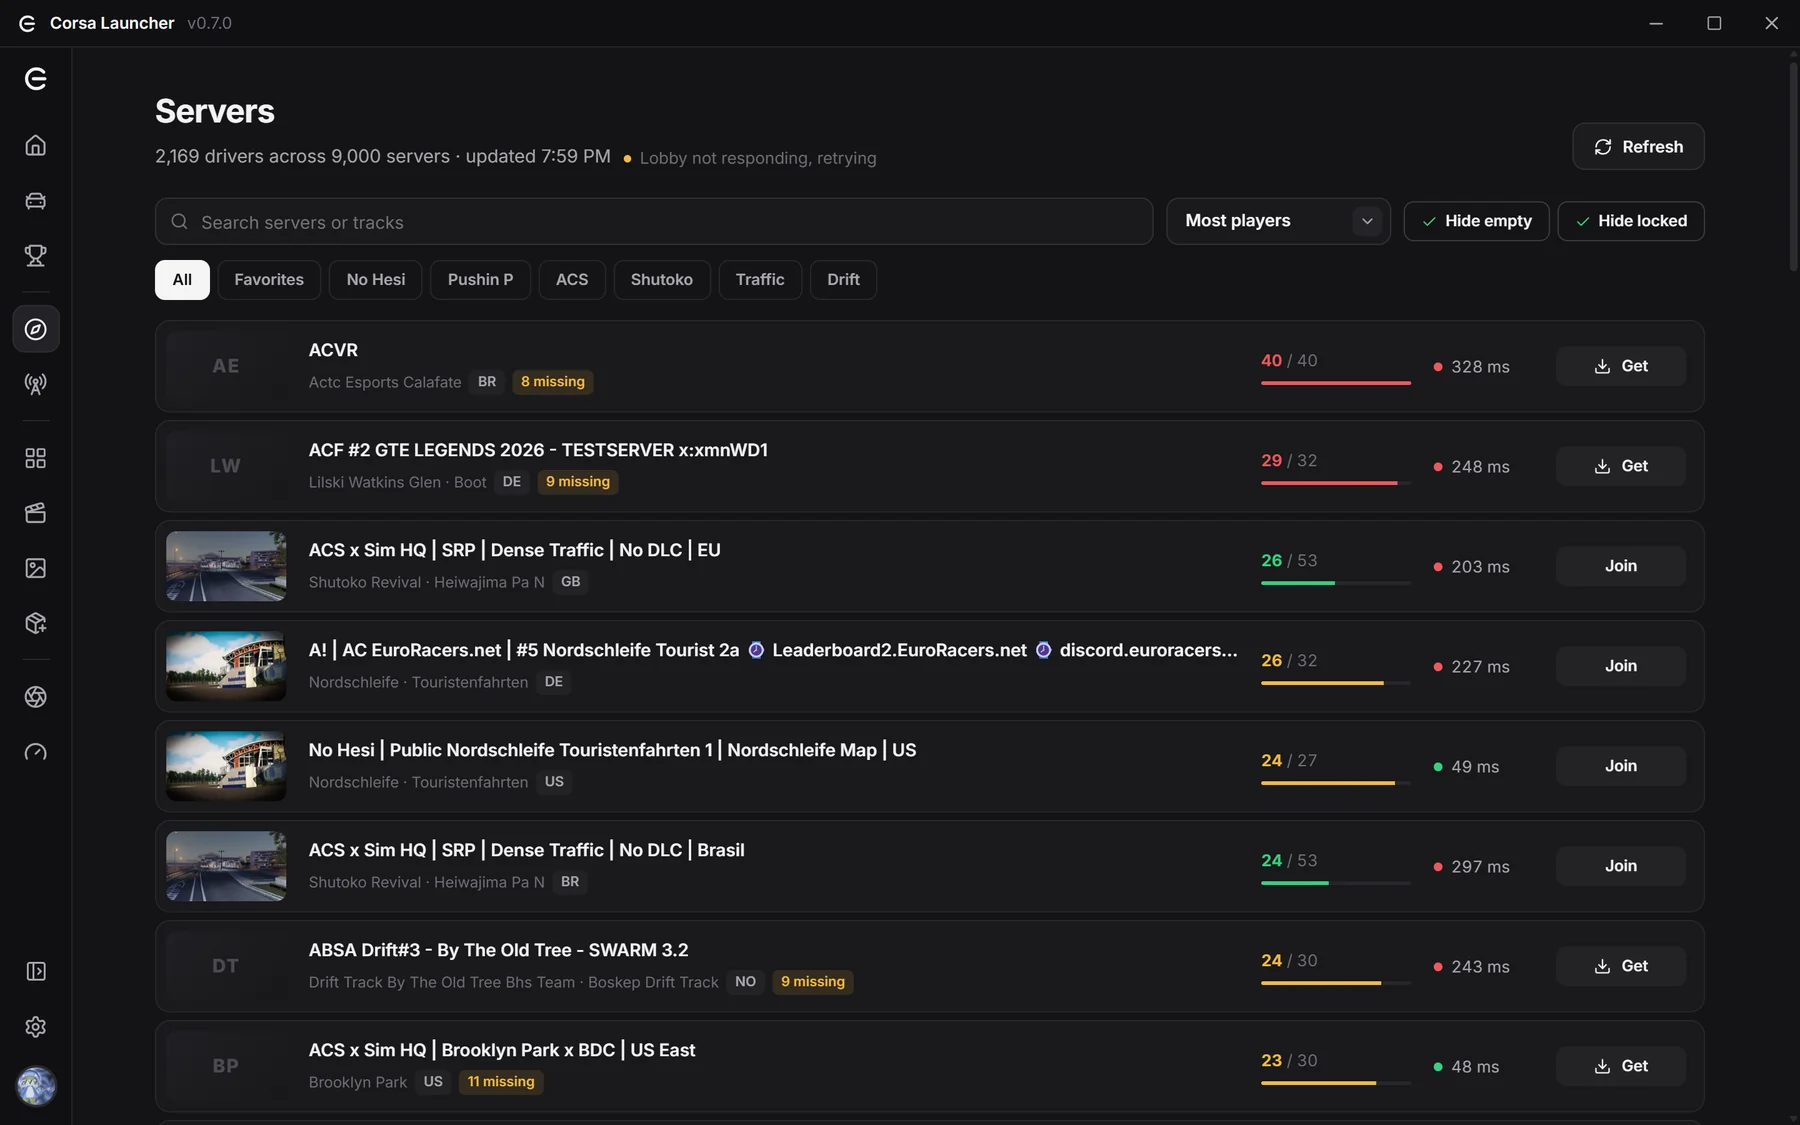Click the Brooklyn Park player capacity bar
This screenshot has height=1125, width=1800.
(x=1335, y=1083)
